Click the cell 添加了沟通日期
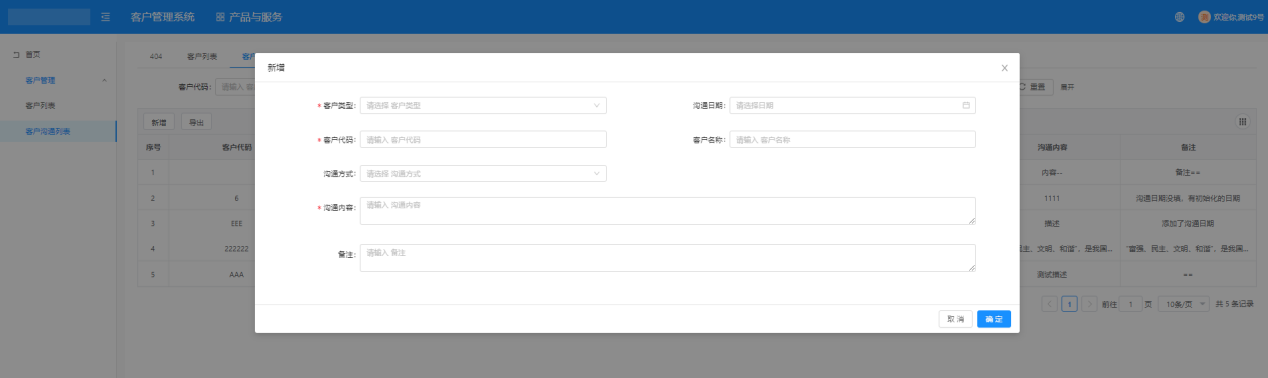1268x378 pixels. point(1188,223)
